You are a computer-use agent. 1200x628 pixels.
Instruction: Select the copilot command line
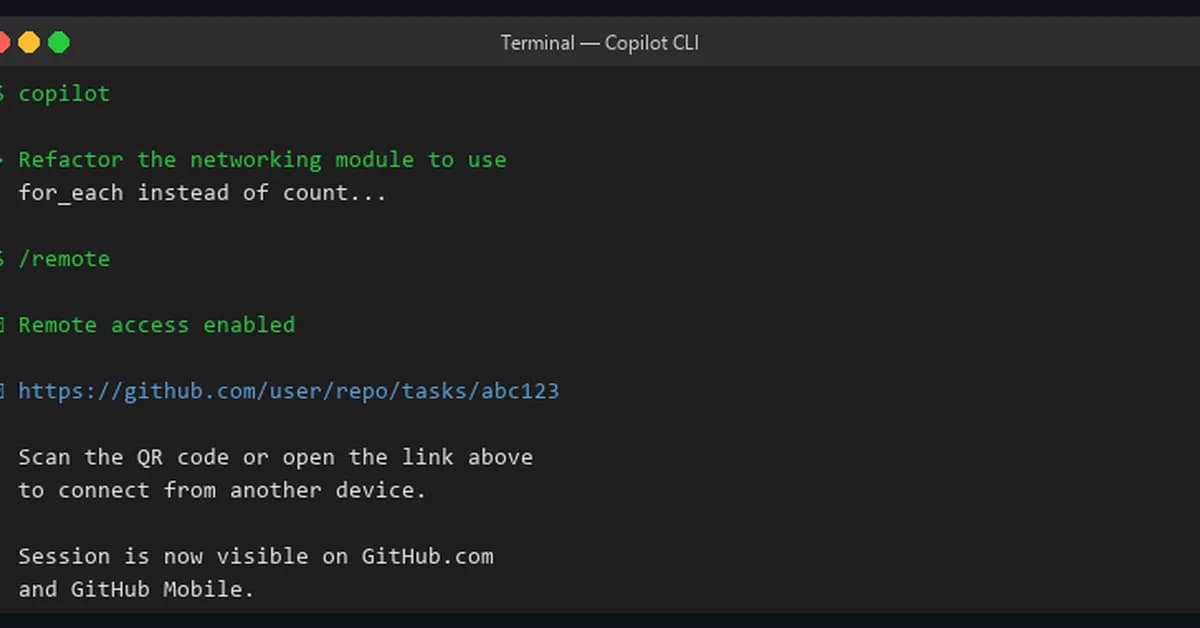tap(64, 92)
